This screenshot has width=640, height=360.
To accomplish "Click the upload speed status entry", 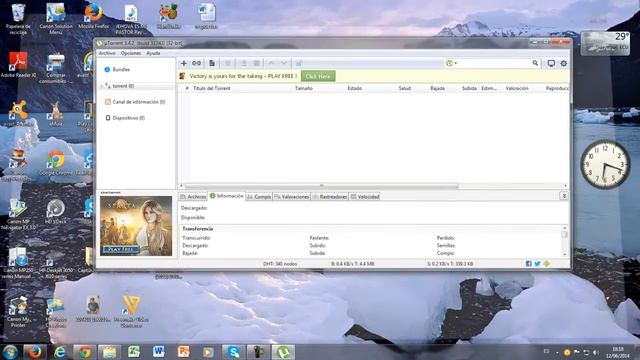I will [450, 264].
